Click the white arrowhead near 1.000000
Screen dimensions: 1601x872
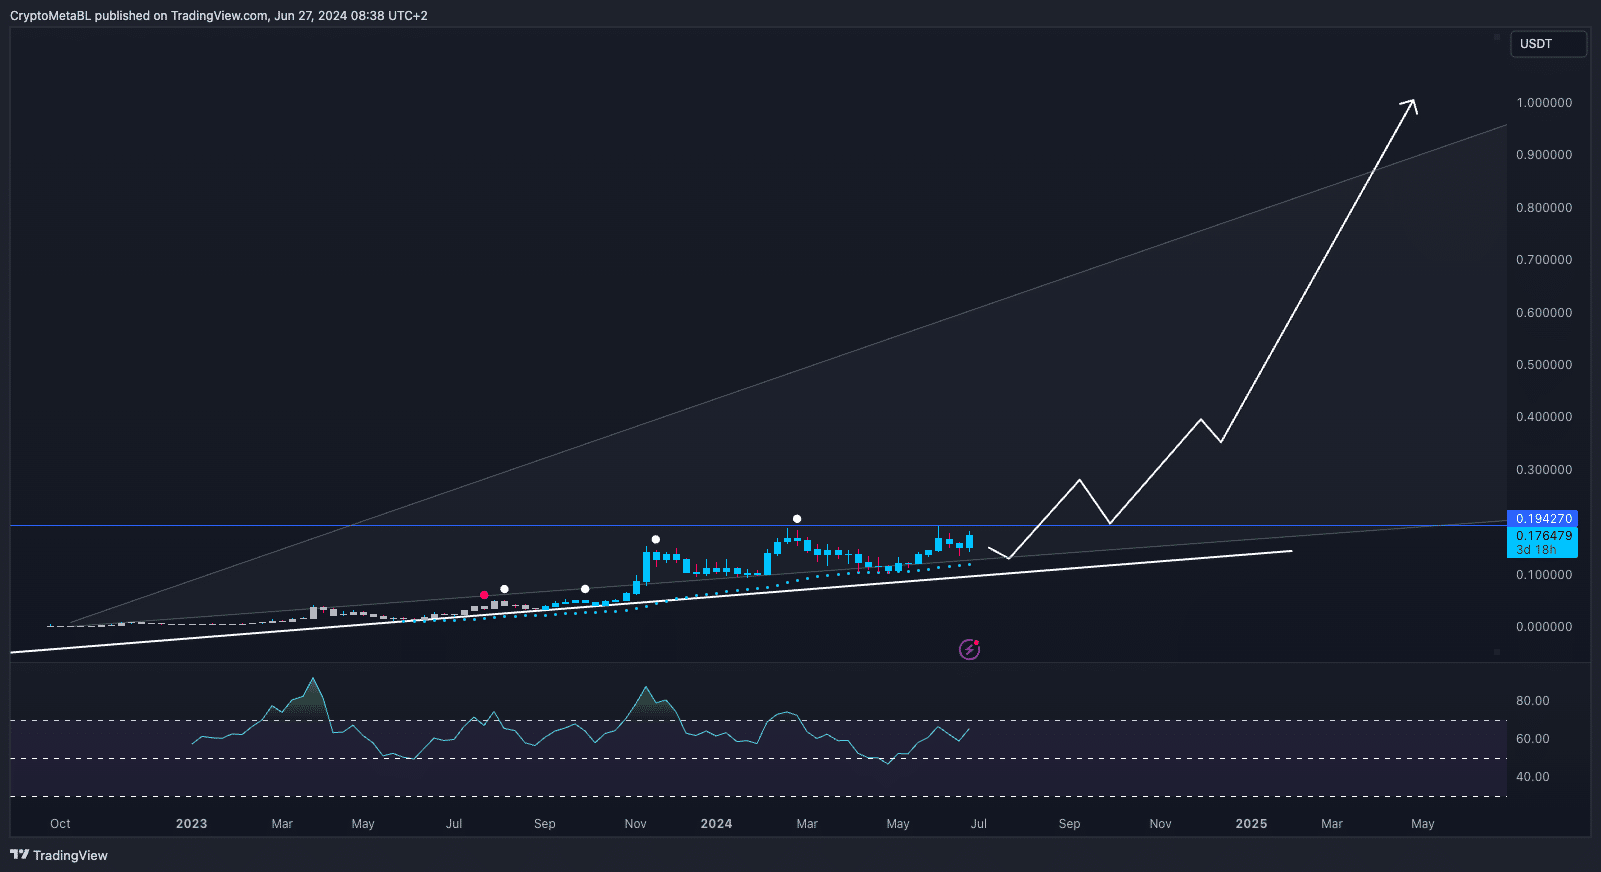[1409, 105]
